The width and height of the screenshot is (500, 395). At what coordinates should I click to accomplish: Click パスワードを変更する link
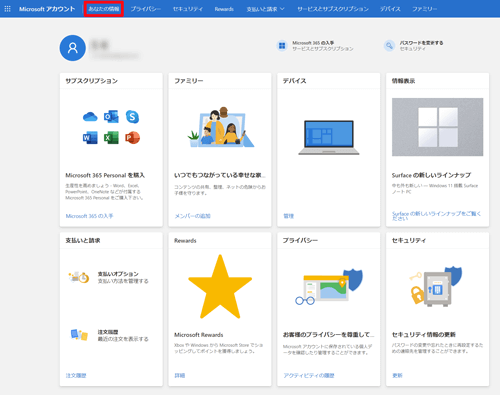click(421, 43)
